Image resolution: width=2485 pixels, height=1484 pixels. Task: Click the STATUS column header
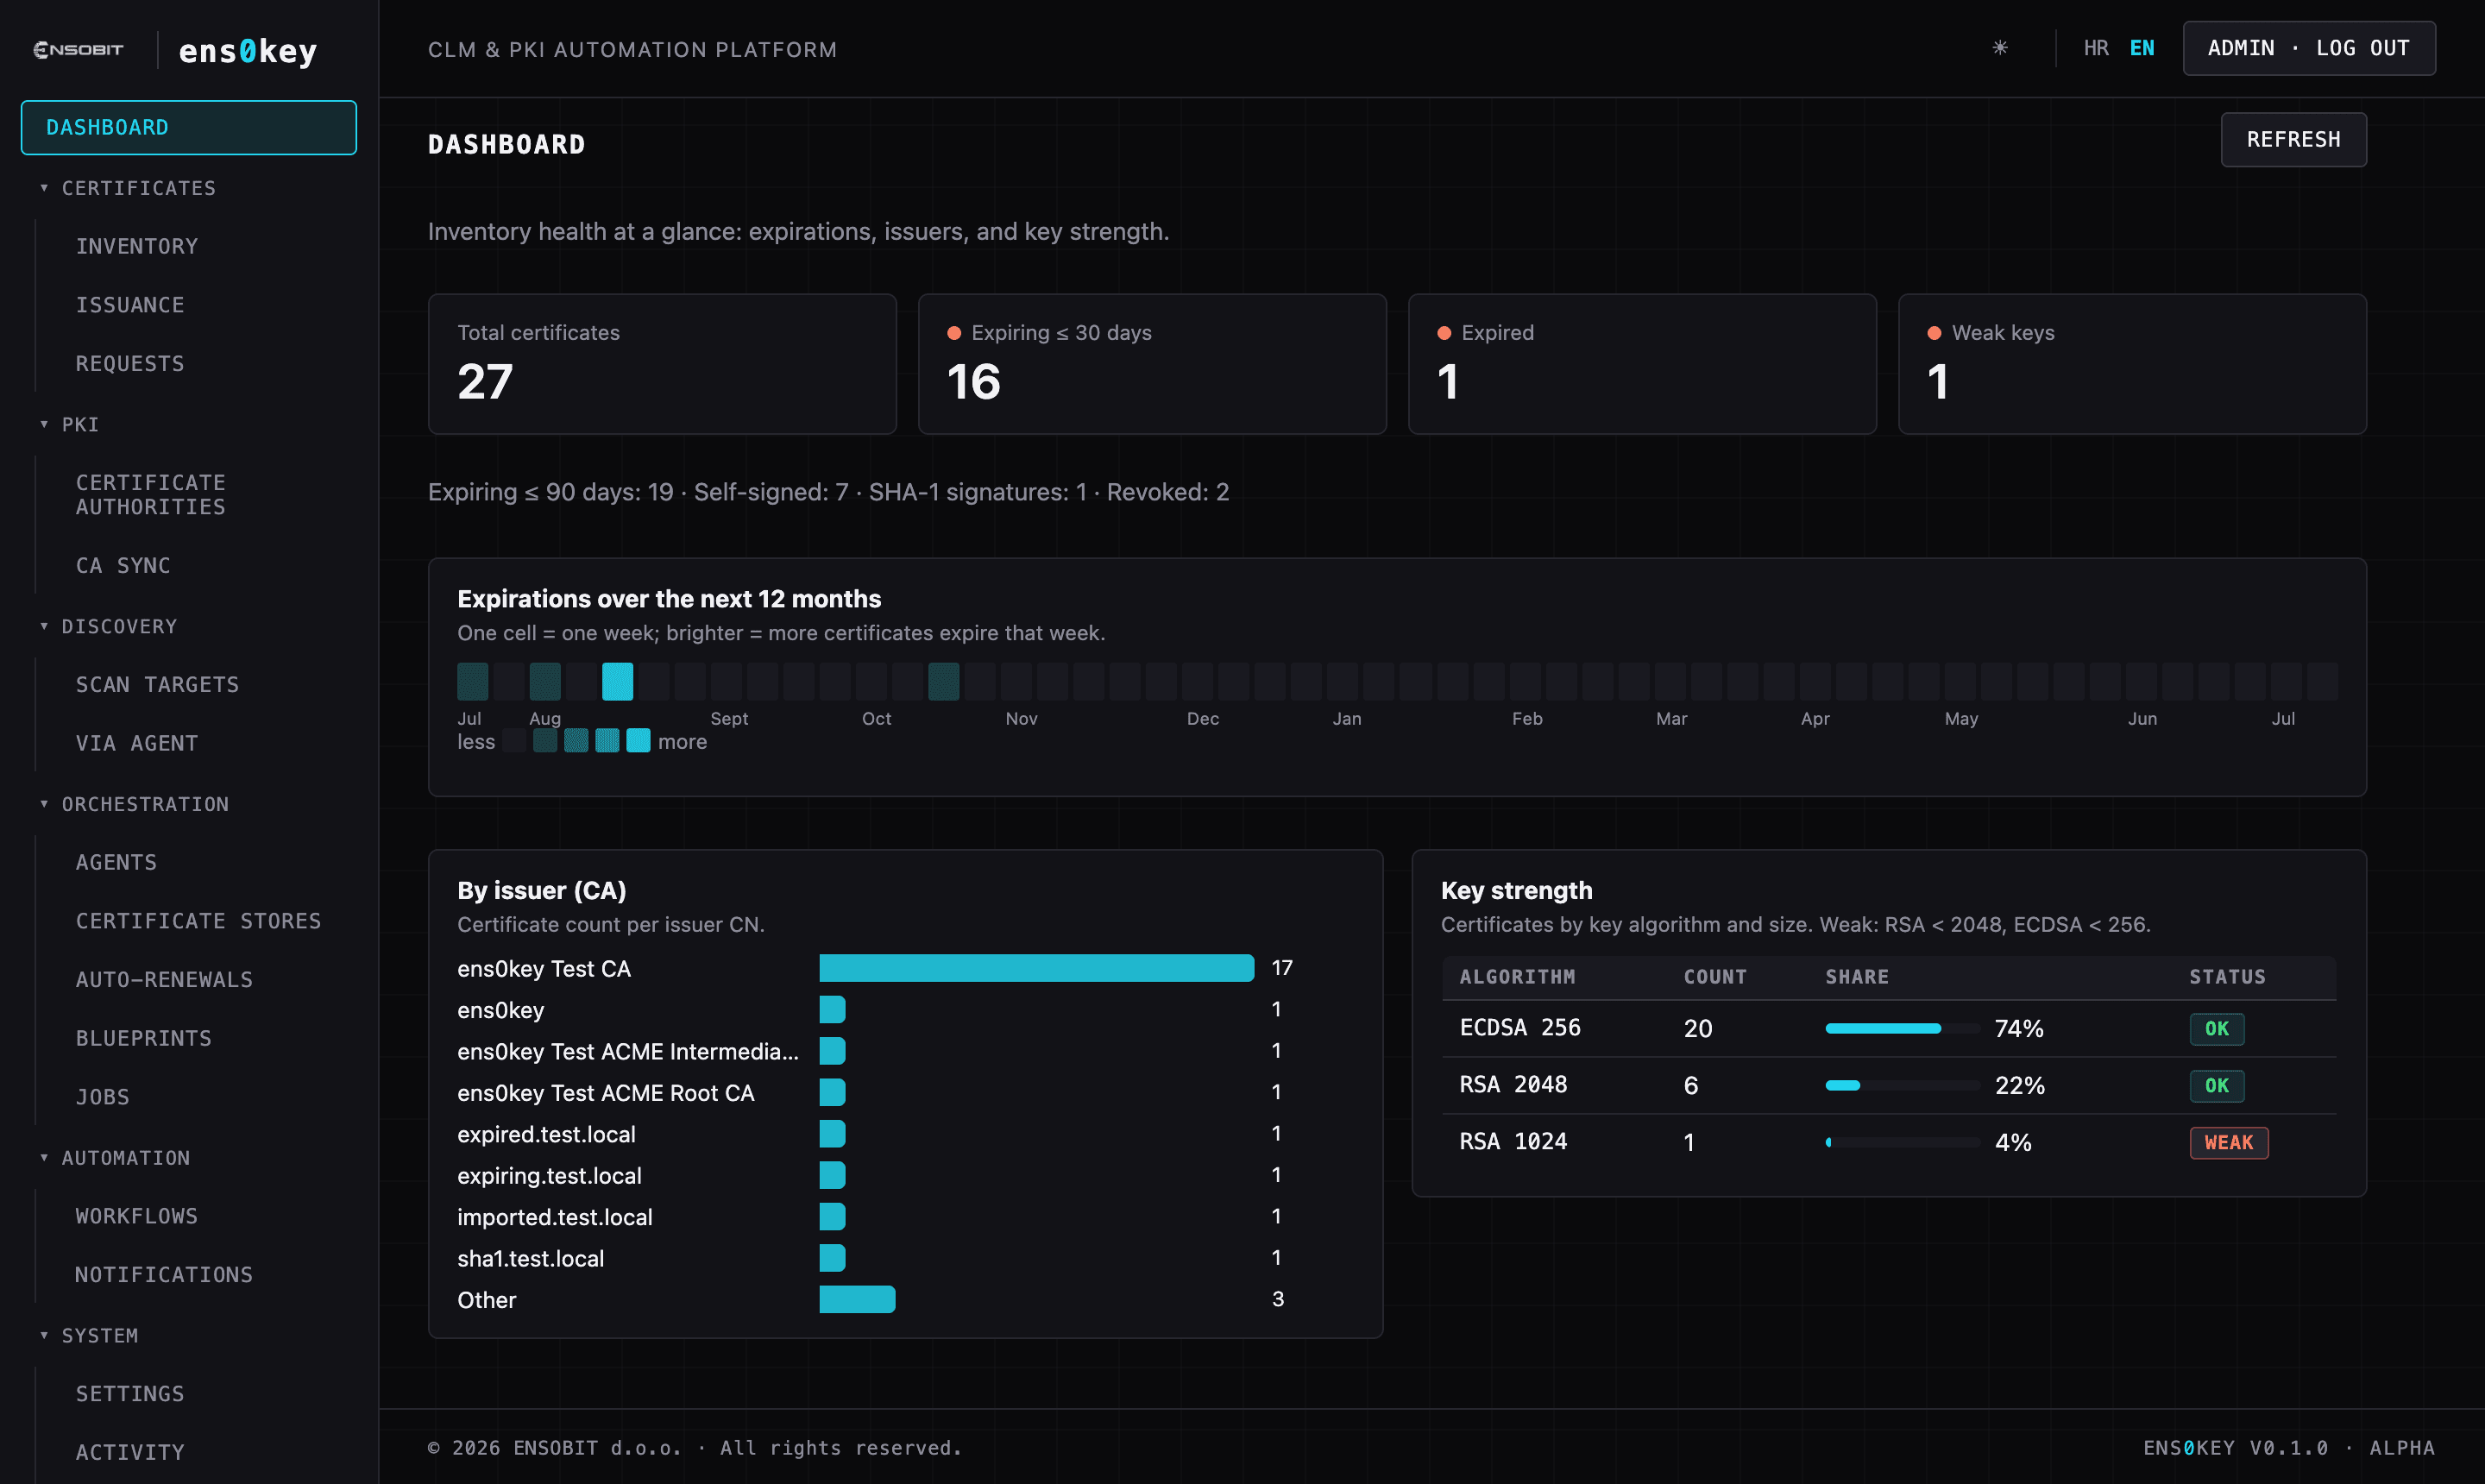point(2227,977)
